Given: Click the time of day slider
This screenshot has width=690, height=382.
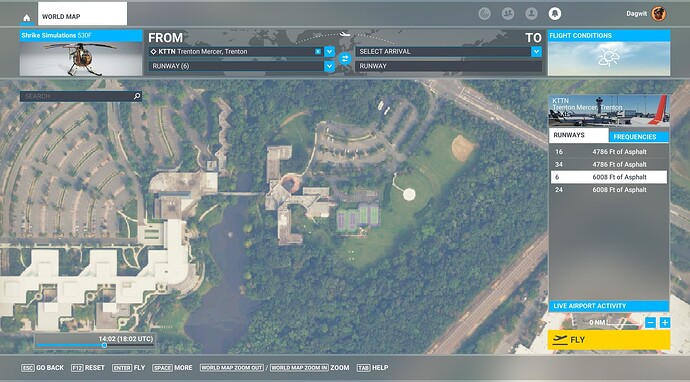Looking at the screenshot, I should pyautogui.click(x=95, y=345).
